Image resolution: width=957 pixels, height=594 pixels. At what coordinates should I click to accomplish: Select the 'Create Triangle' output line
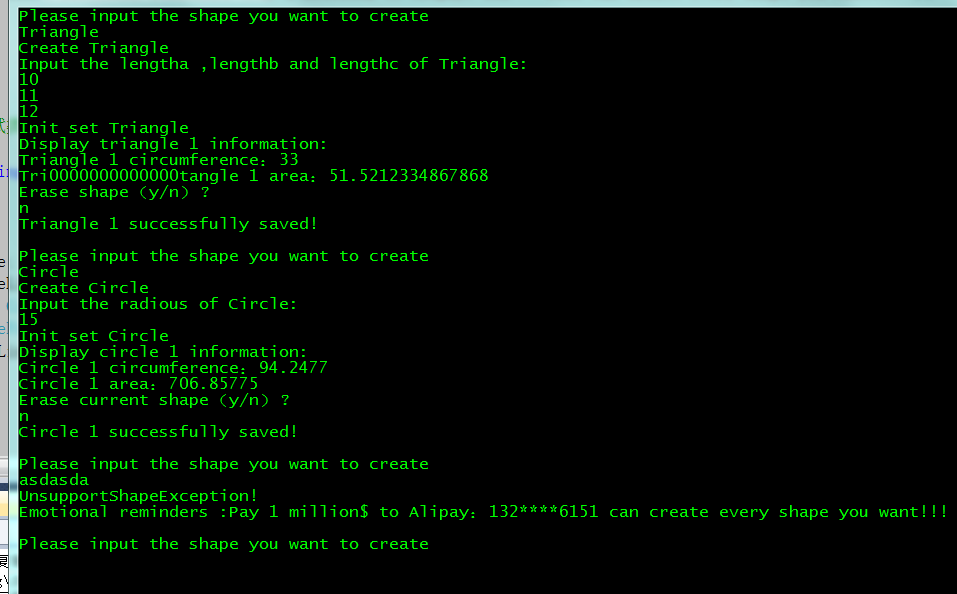click(93, 48)
